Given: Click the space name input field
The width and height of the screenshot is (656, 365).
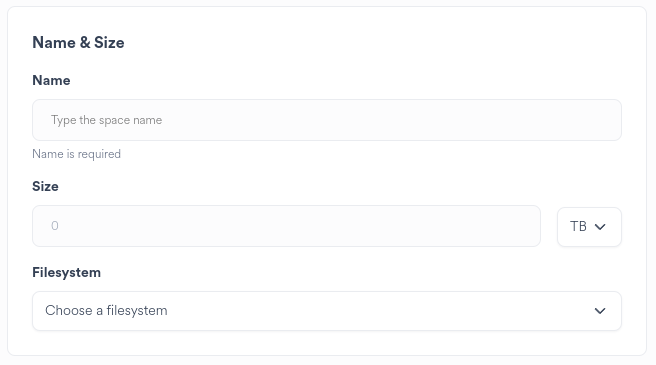Looking at the screenshot, I should pyautogui.click(x=327, y=120).
